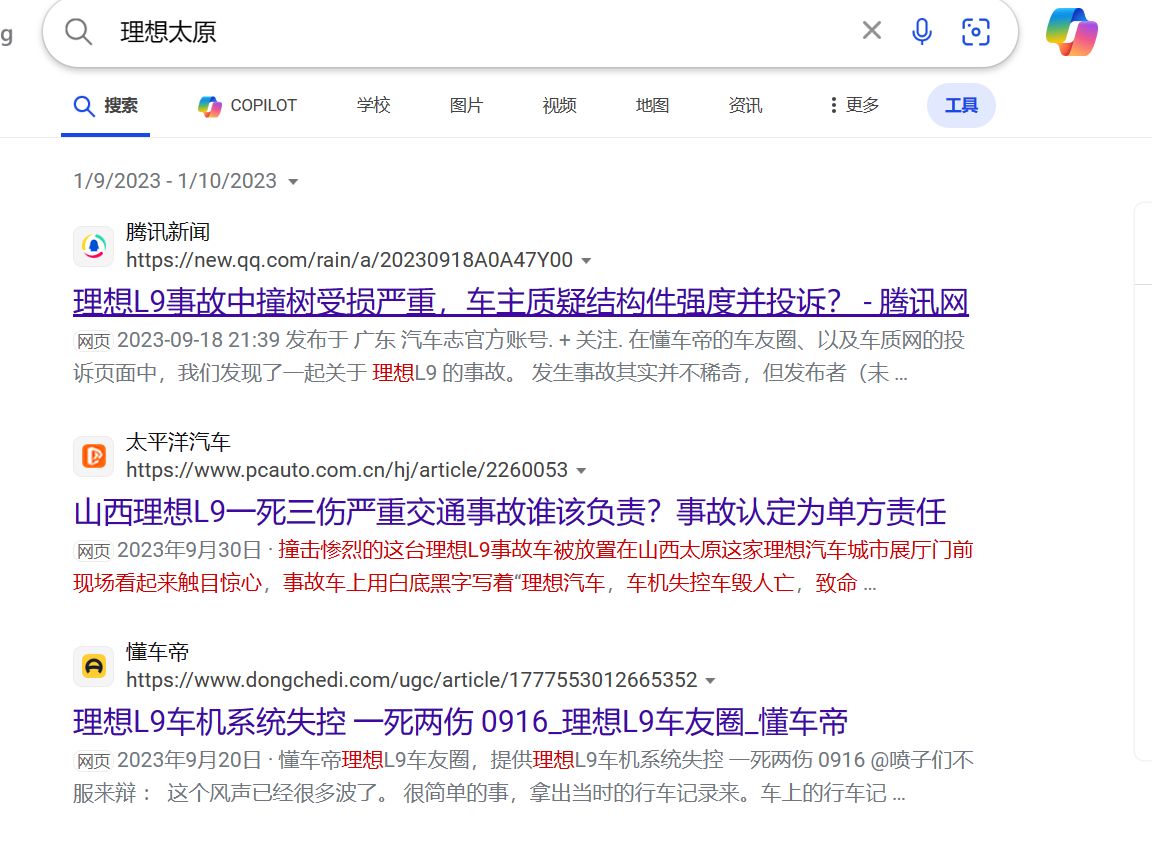Click the 腾讯新闻 source name
The width and height of the screenshot is (1152, 843).
pyautogui.click(x=168, y=232)
